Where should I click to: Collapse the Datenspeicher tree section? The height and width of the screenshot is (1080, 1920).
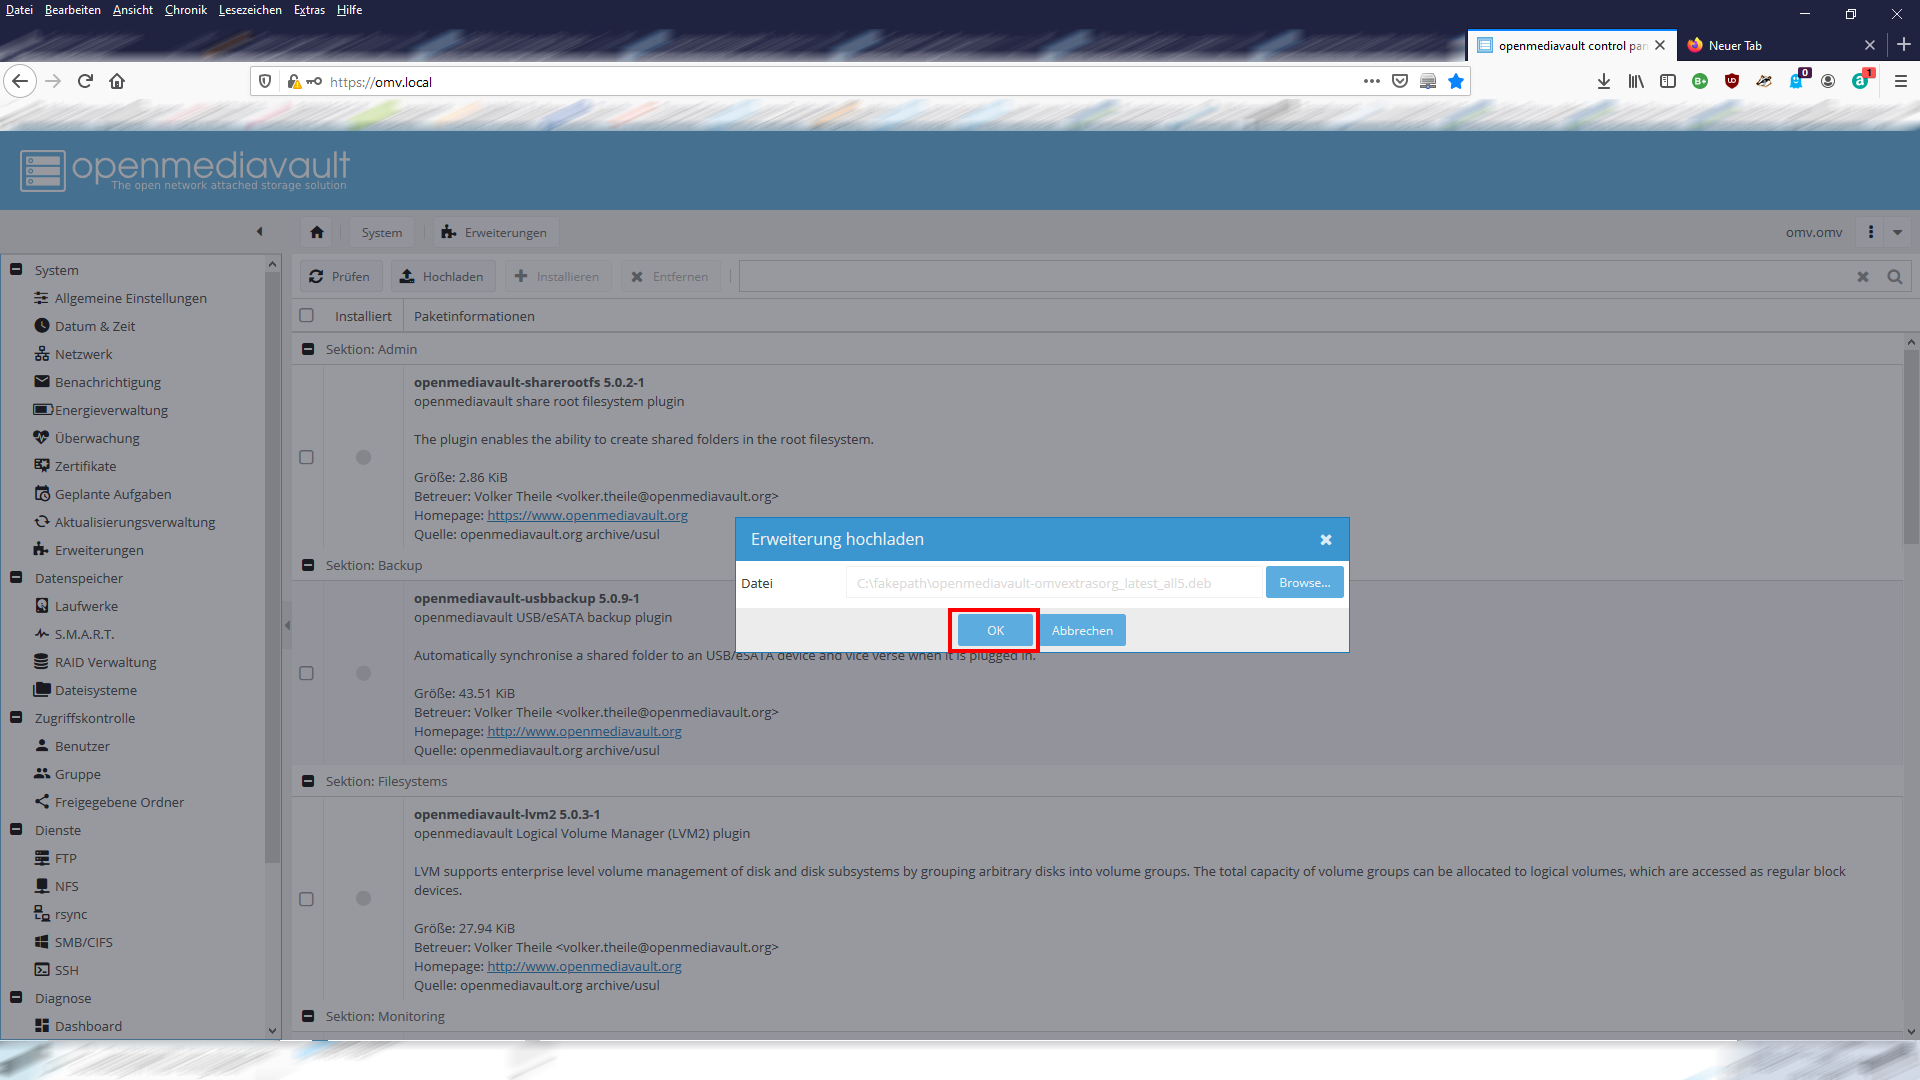pyautogui.click(x=16, y=578)
